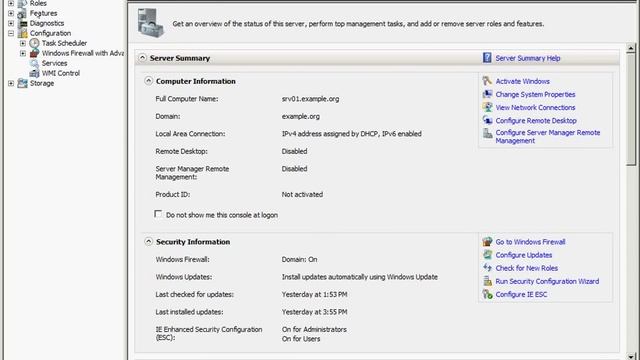Select WMI Control in the tree
The image size is (640, 360).
click(61, 73)
